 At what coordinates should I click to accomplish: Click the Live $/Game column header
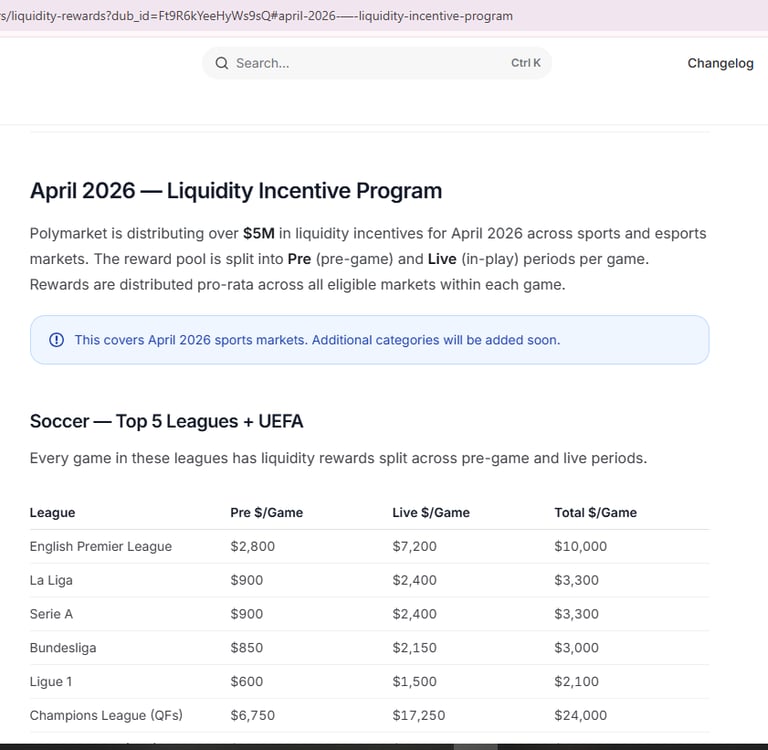coord(430,512)
